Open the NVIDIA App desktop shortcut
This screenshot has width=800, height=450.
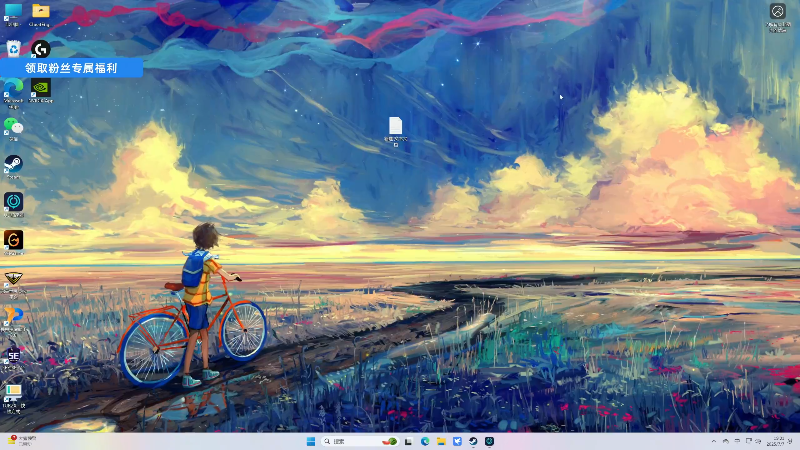coord(41,91)
